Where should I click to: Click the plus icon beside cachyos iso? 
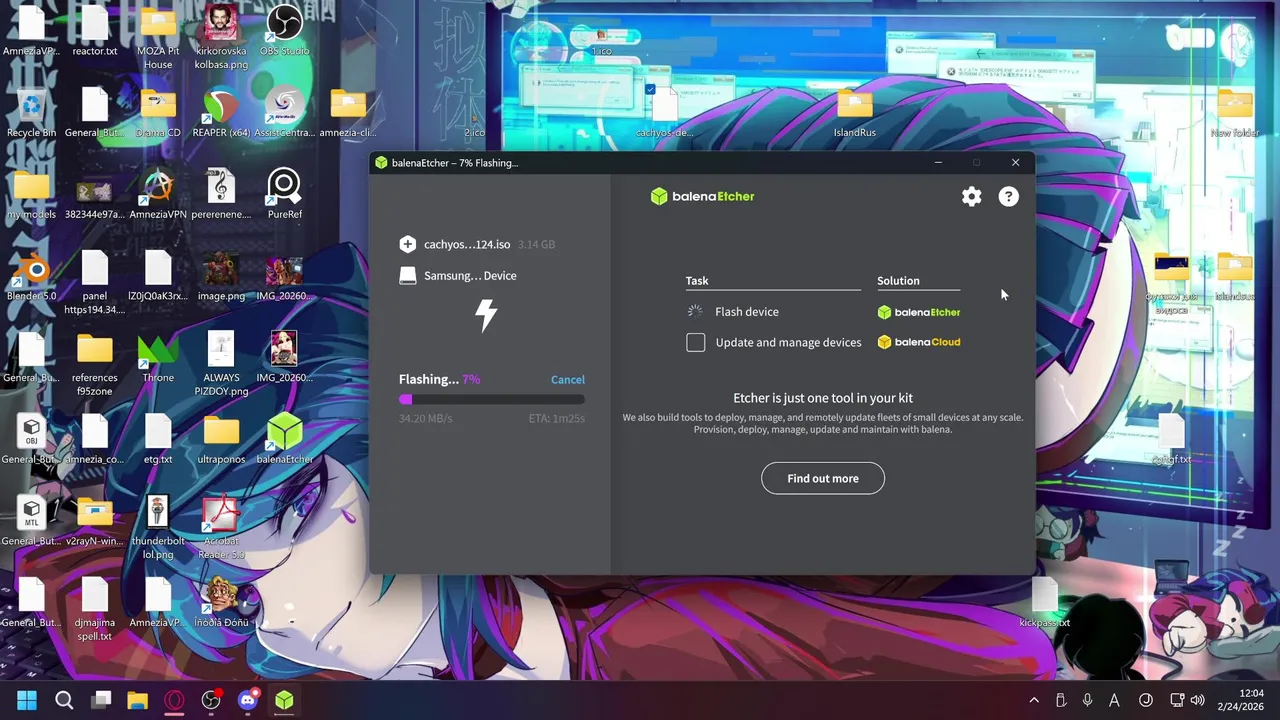click(407, 244)
